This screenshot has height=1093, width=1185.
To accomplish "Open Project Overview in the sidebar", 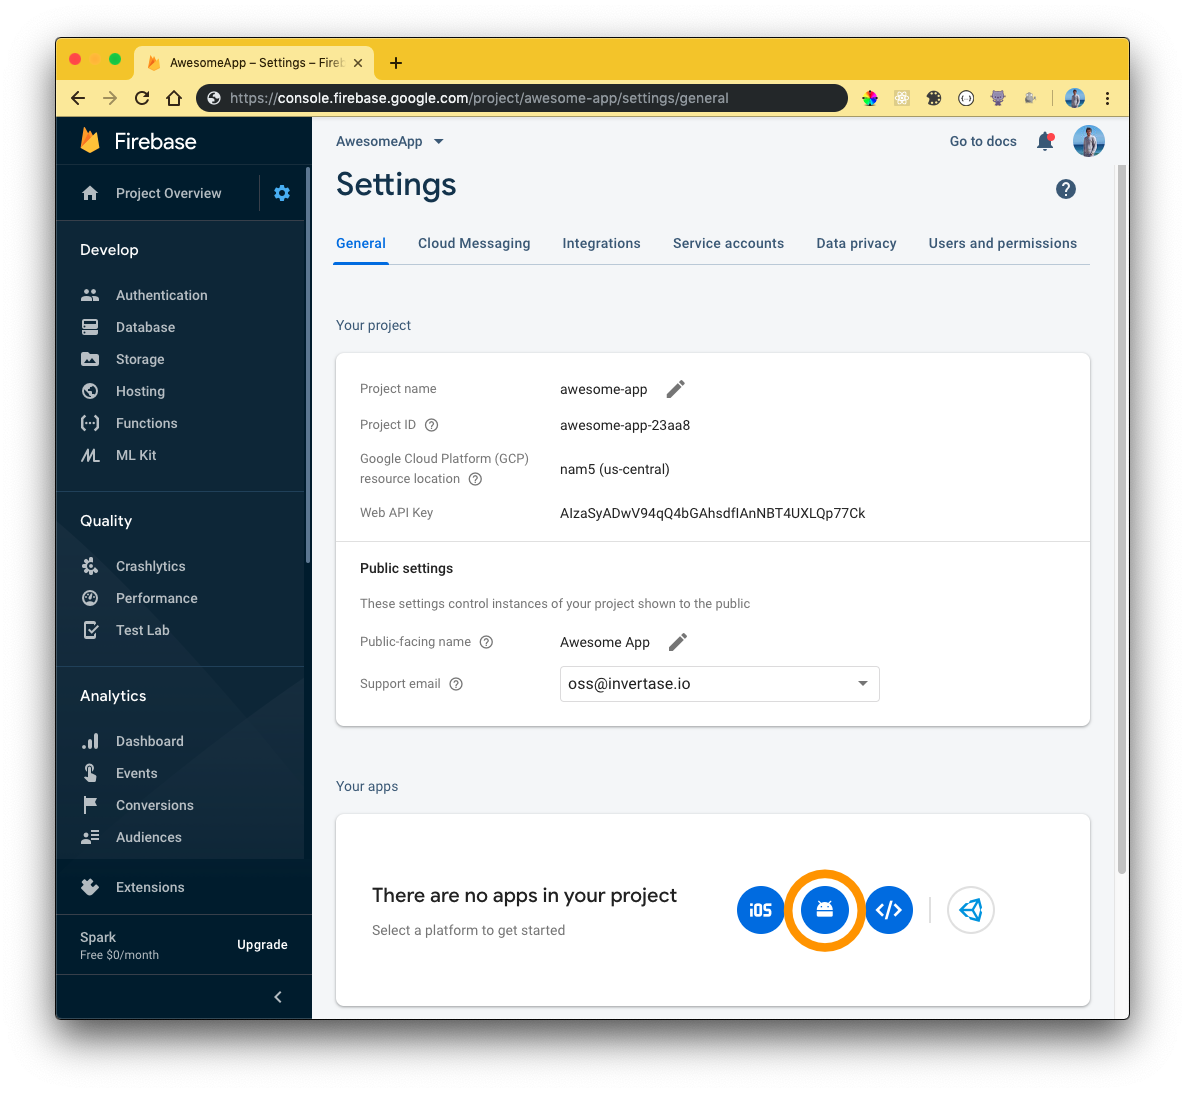I will pyautogui.click(x=151, y=193).
